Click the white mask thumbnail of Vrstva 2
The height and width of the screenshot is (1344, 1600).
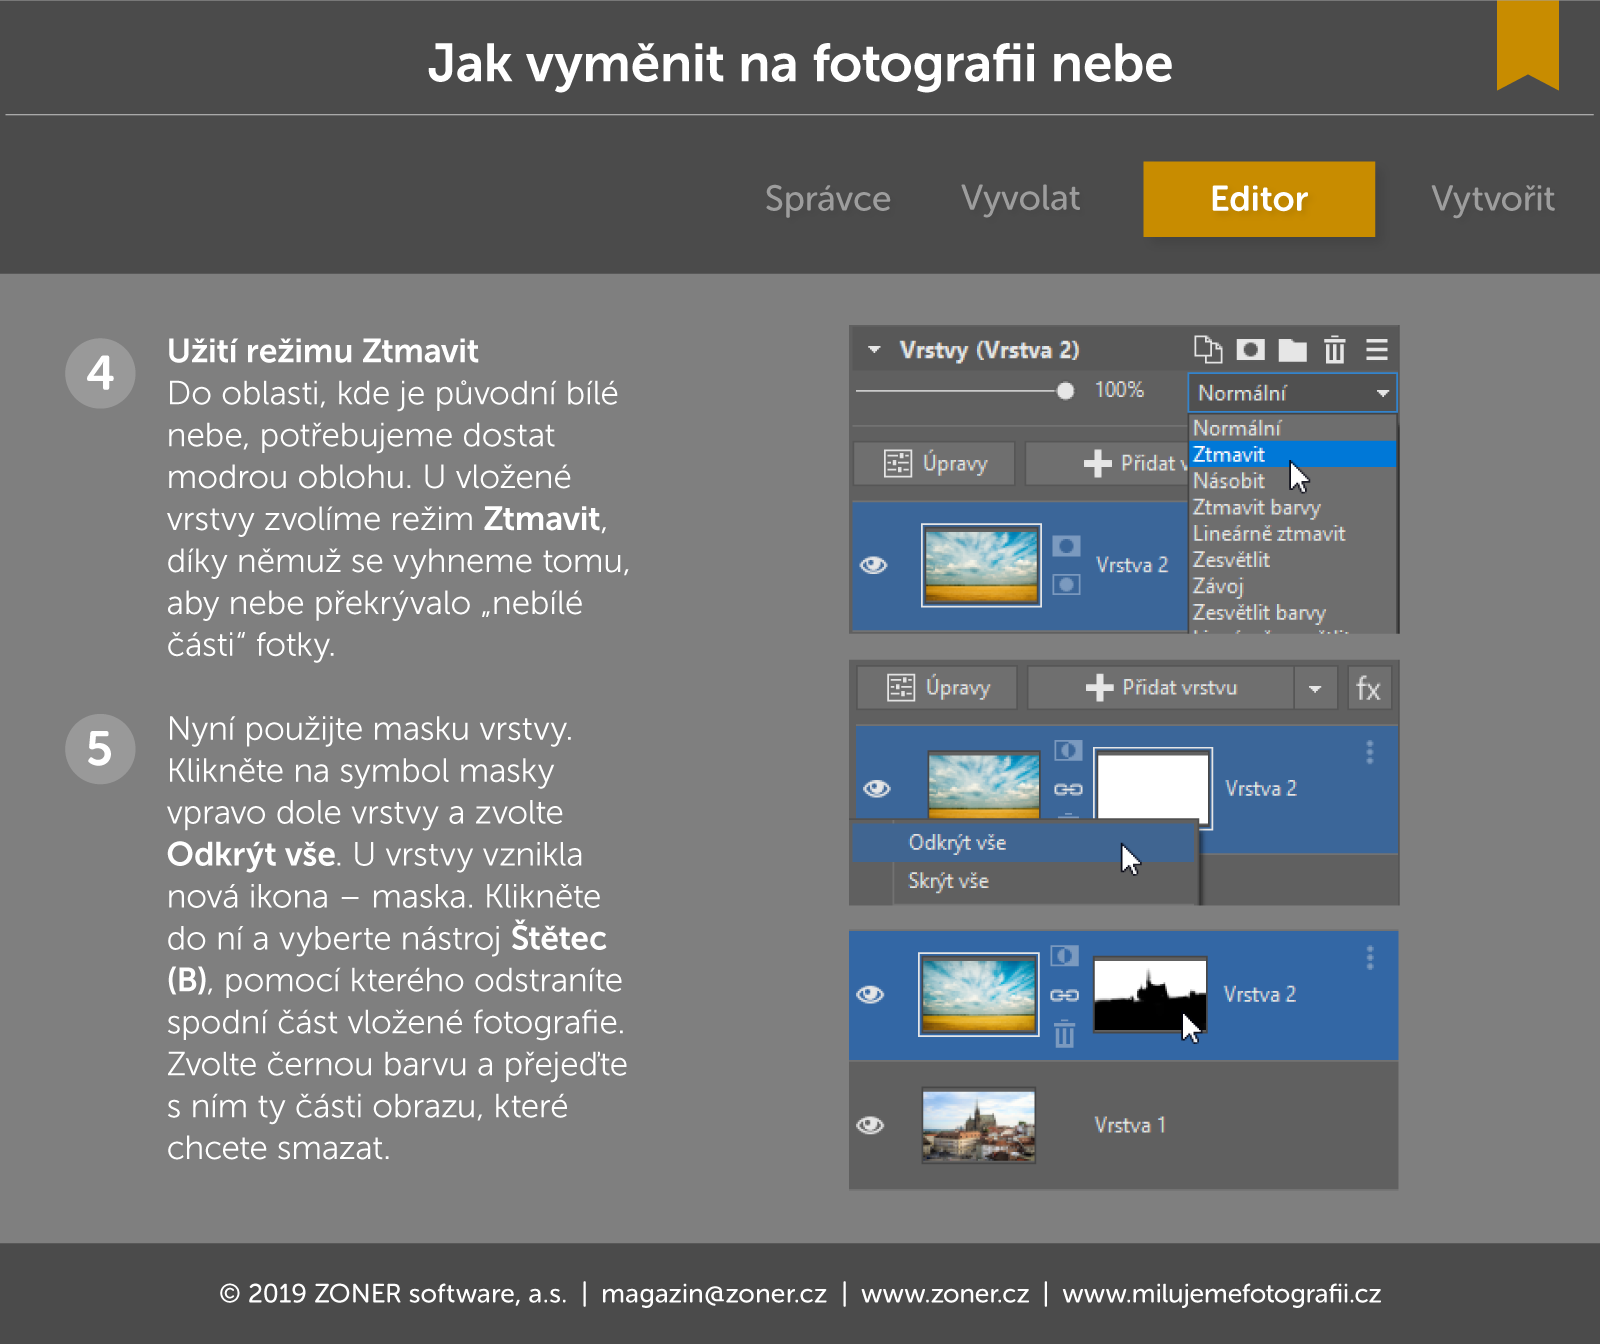click(1153, 788)
